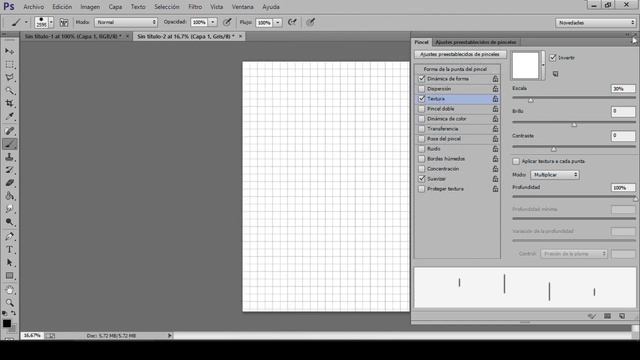Switch to Sin título-1 document tab
640x360 pixels.
(x=73, y=36)
